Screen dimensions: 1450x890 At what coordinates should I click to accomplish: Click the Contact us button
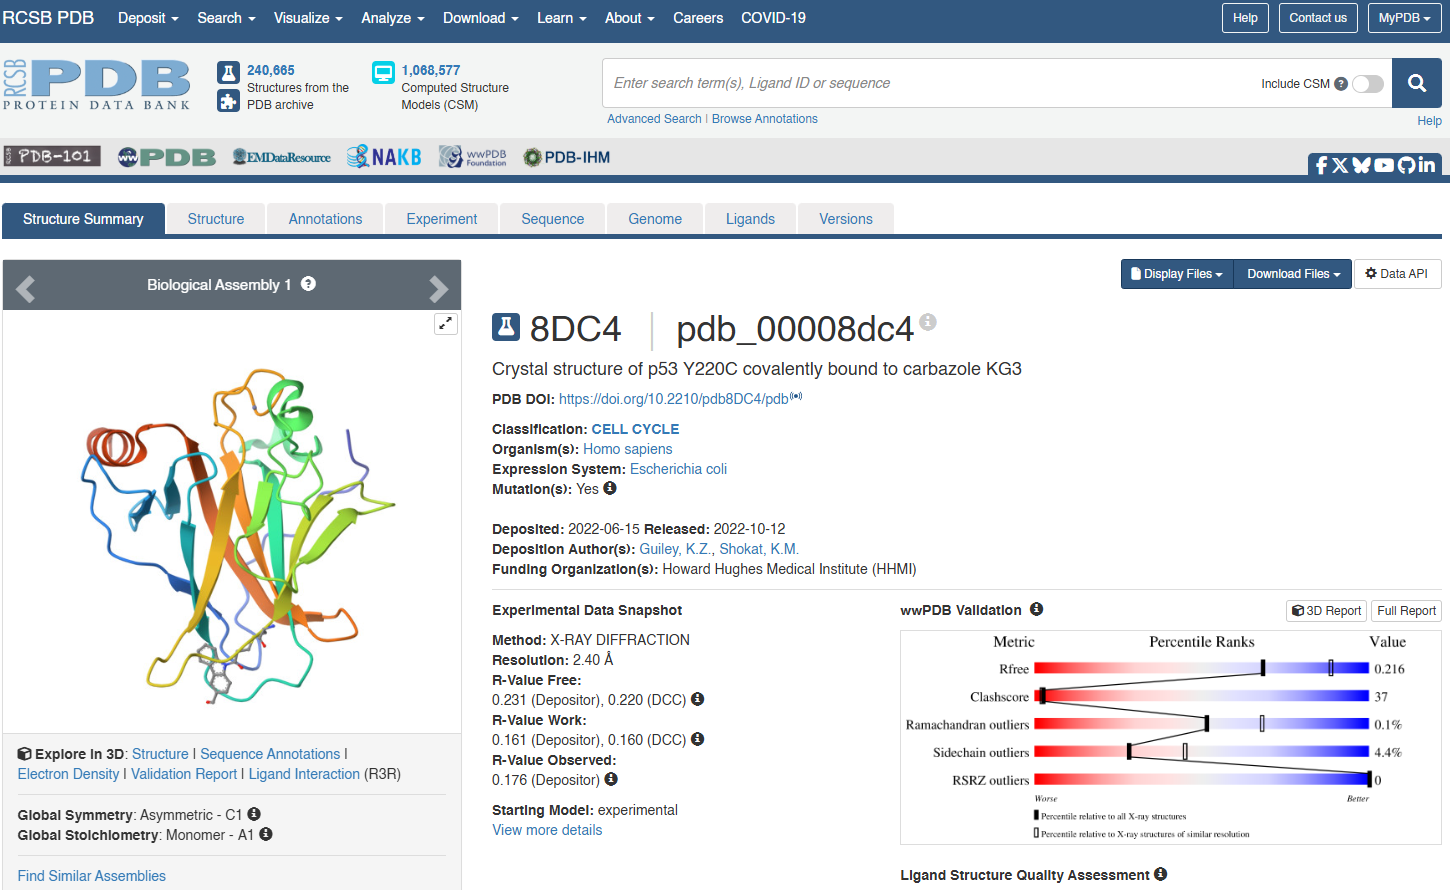tap(1317, 18)
